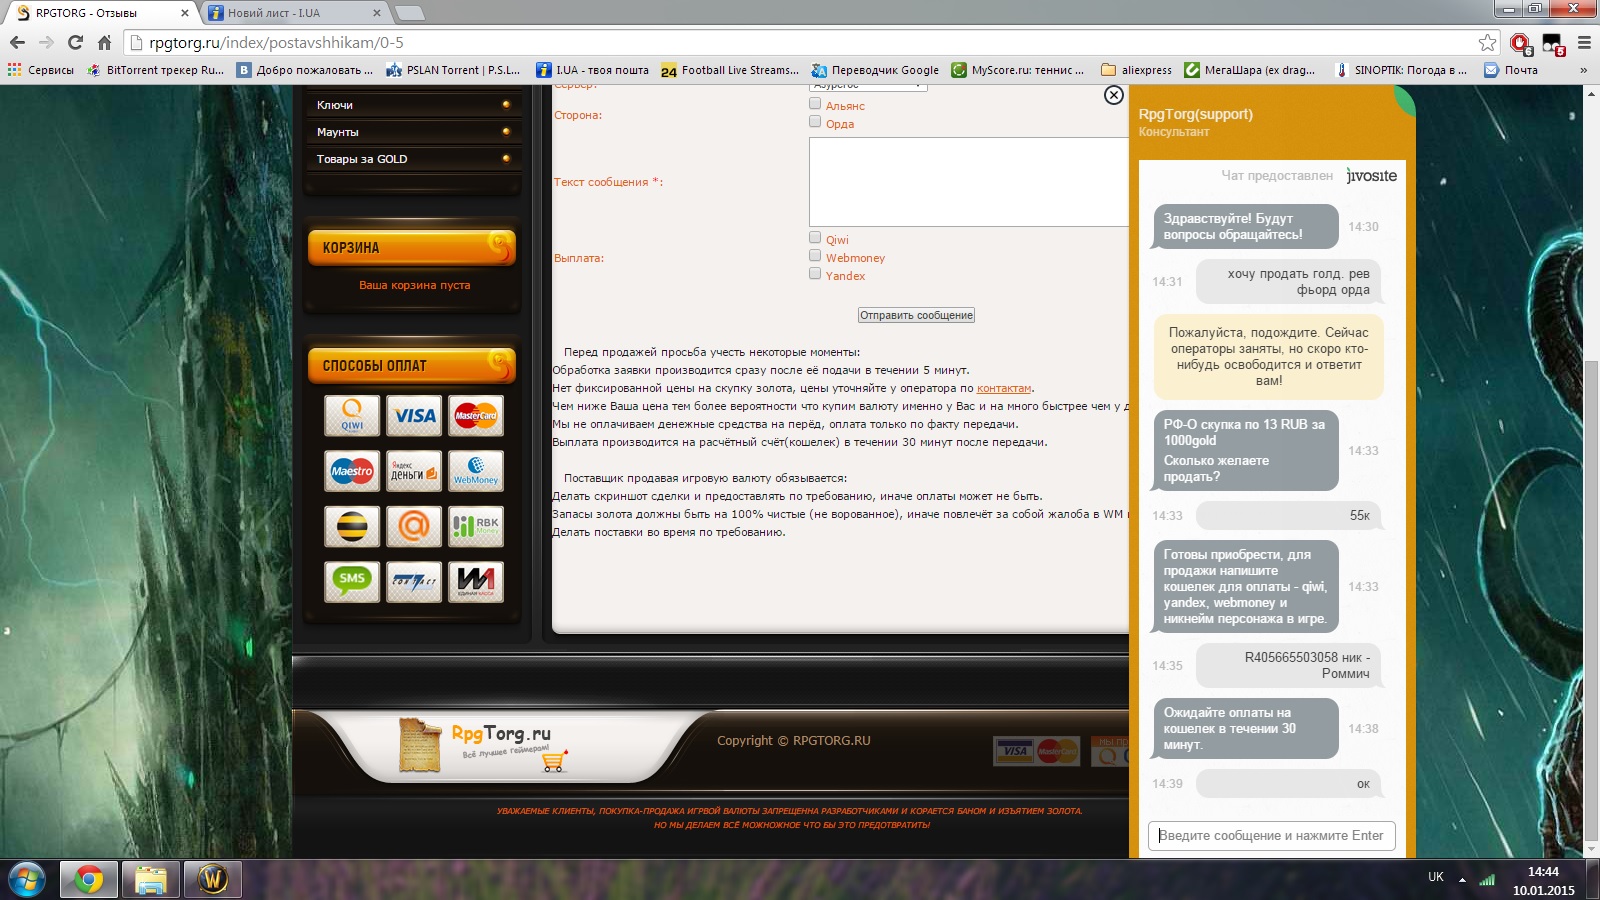Reload the page in Chrome
The width and height of the screenshot is (1600, 900).
tap(75, 42)
